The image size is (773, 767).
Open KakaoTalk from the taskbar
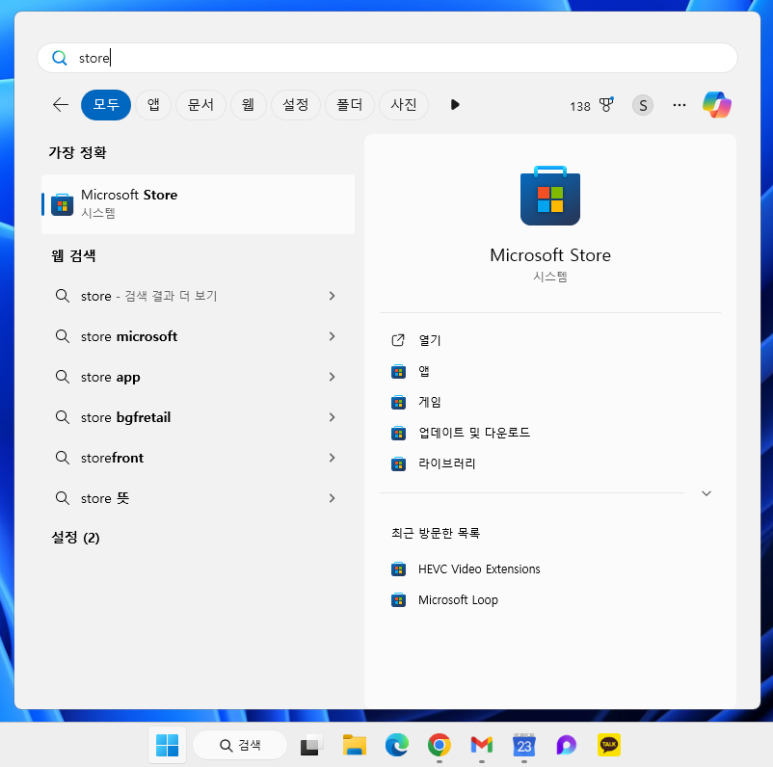coord(609,745)
